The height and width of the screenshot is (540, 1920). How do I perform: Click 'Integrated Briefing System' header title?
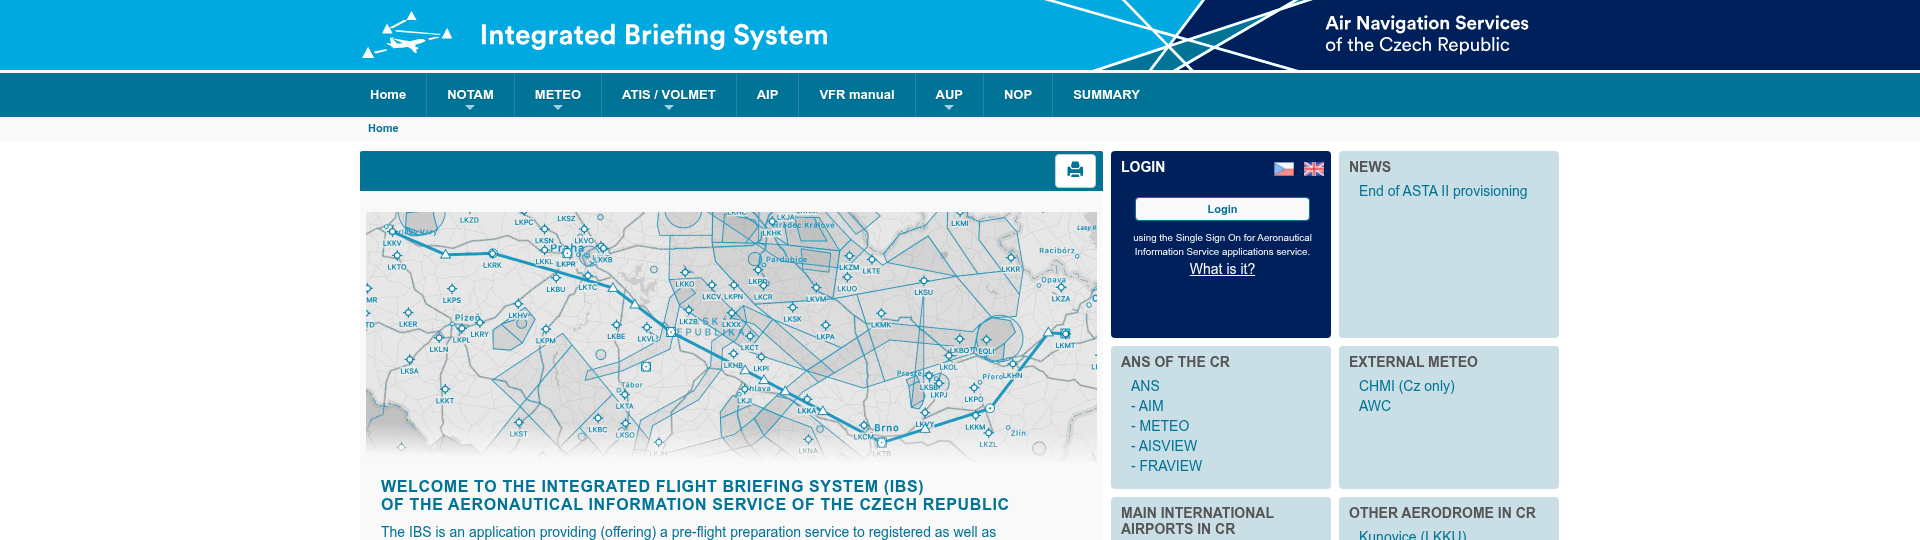(x=654, y=35)
